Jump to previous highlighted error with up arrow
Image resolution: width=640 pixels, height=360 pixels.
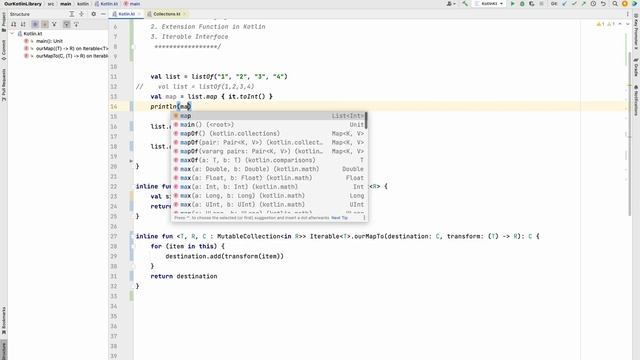click(x=620, y=24)
